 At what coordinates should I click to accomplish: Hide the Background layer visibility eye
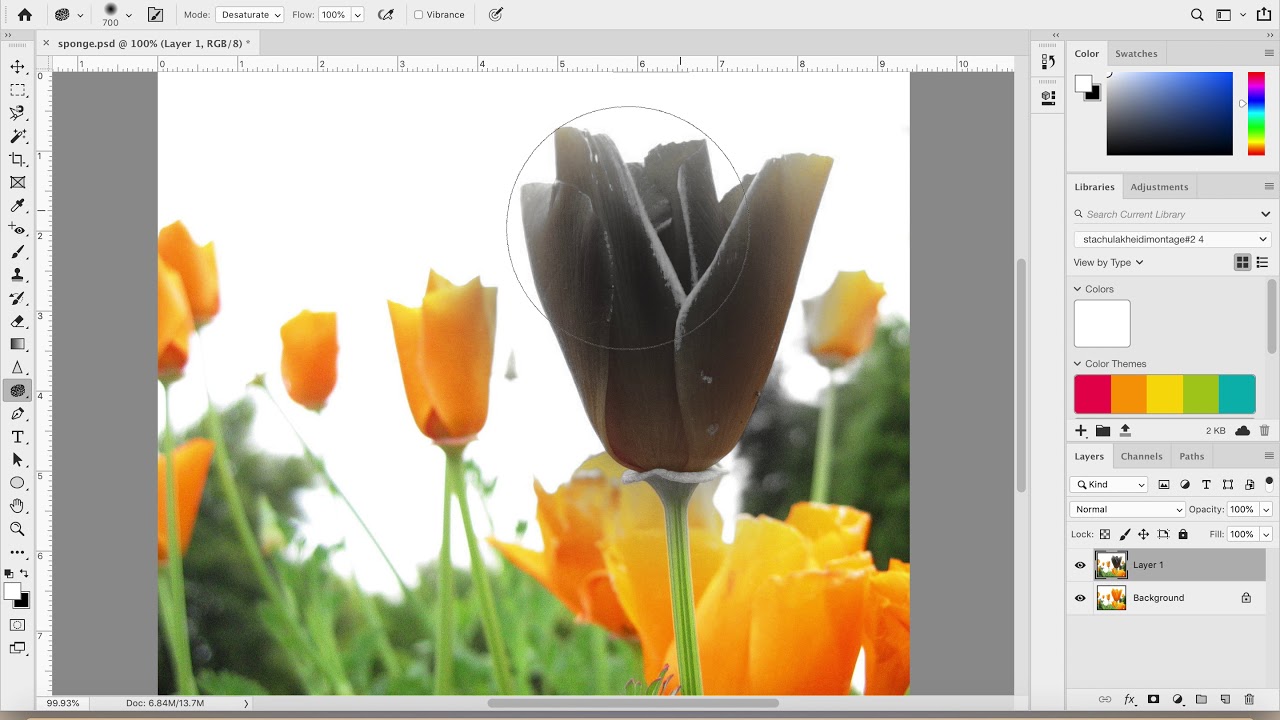point(1080,598)
